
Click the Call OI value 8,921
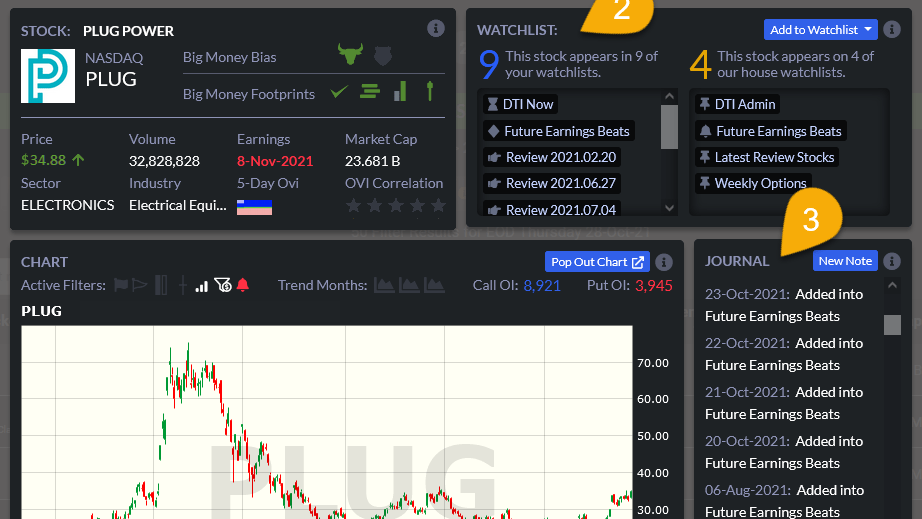pyautogui.click(x=542, y=286)
